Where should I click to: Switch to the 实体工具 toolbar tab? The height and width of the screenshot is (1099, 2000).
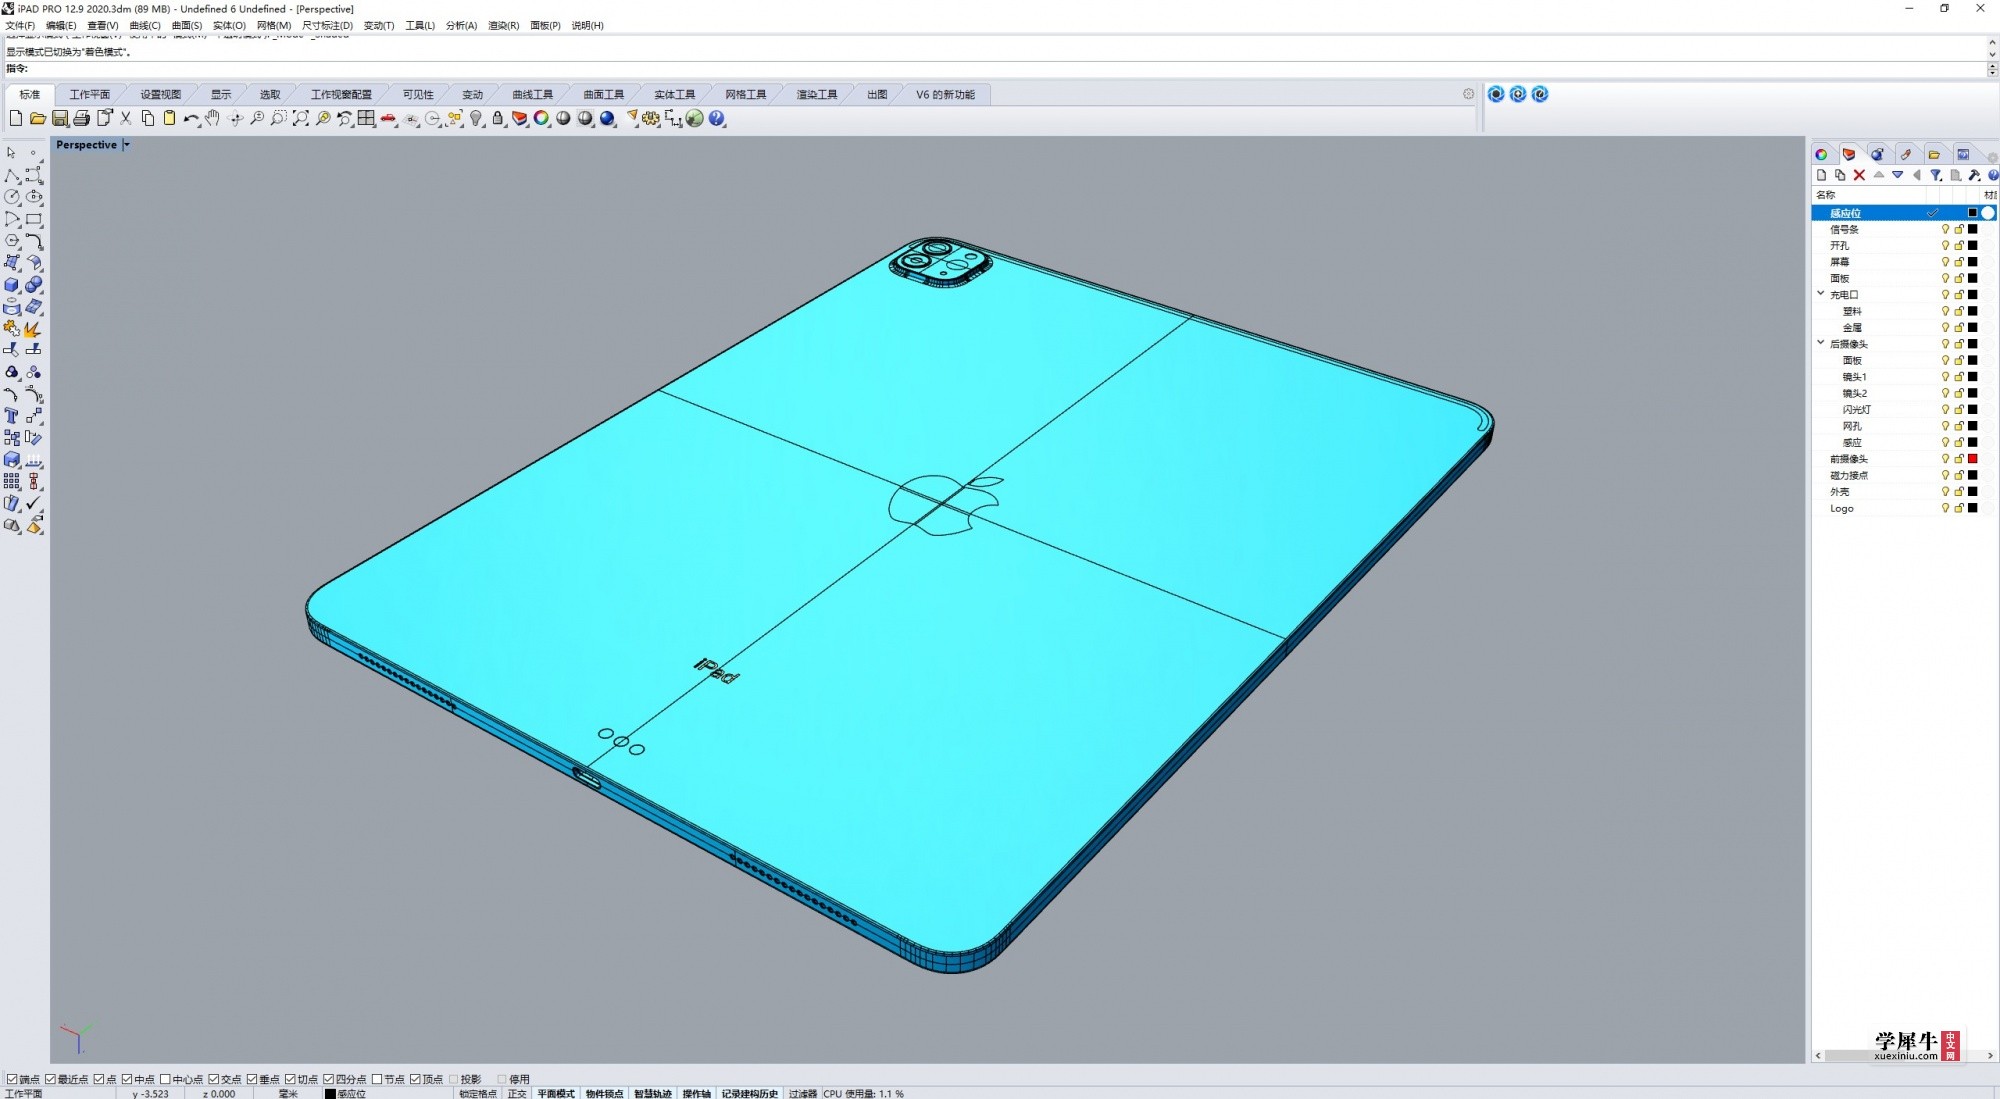coord(674,95)
